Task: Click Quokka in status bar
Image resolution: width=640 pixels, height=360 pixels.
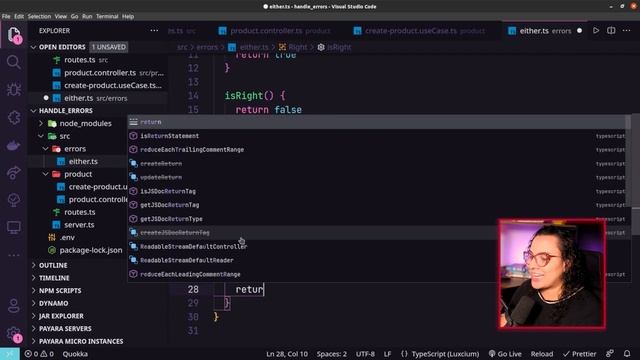Action: pos(75,354)
